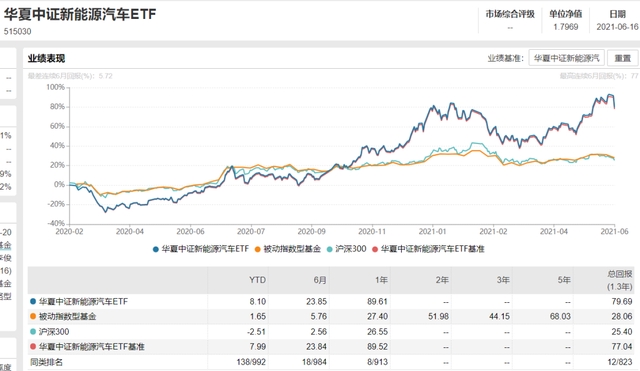Click the 业绩表现 section heading
640x371 pixels.
click(x=46, y=58)
